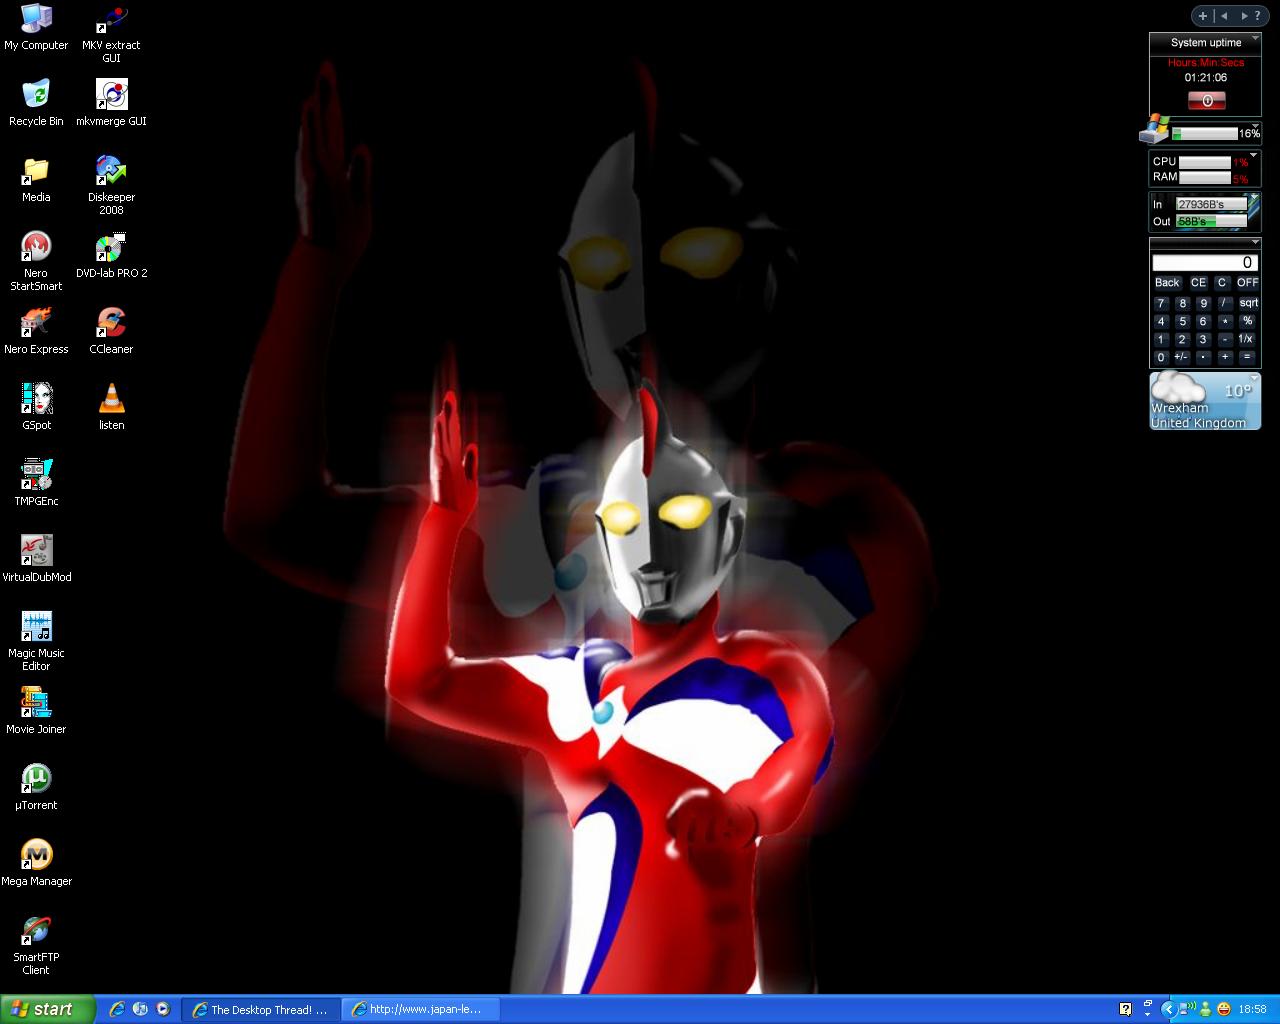Select the Recycle Bin icon

click(x=36, y=103)
